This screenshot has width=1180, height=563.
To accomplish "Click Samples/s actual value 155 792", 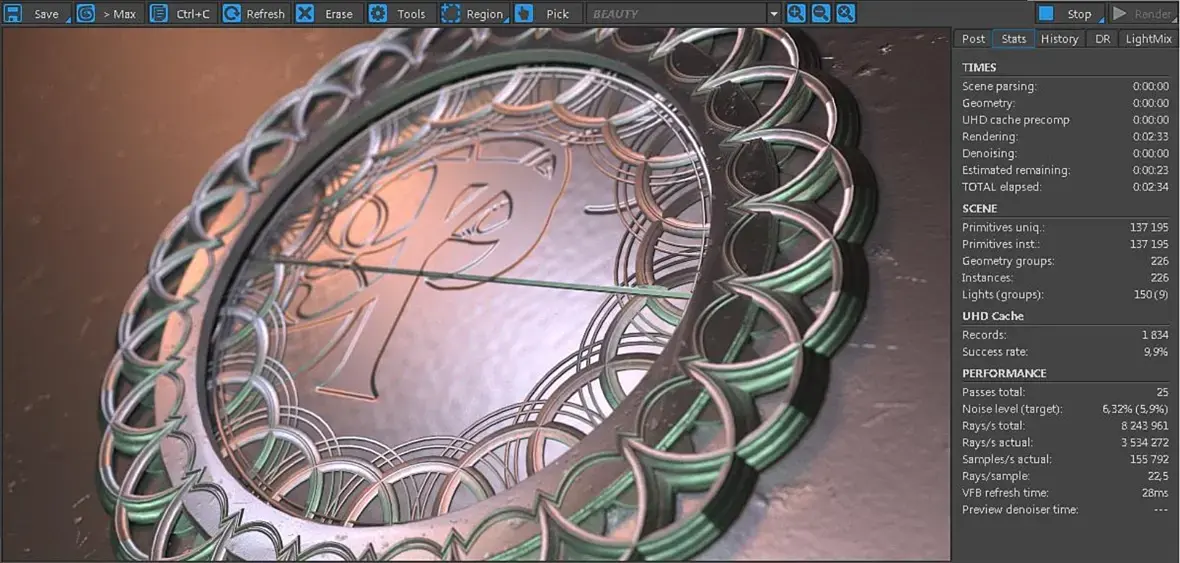I will [x=1148, y=459].
